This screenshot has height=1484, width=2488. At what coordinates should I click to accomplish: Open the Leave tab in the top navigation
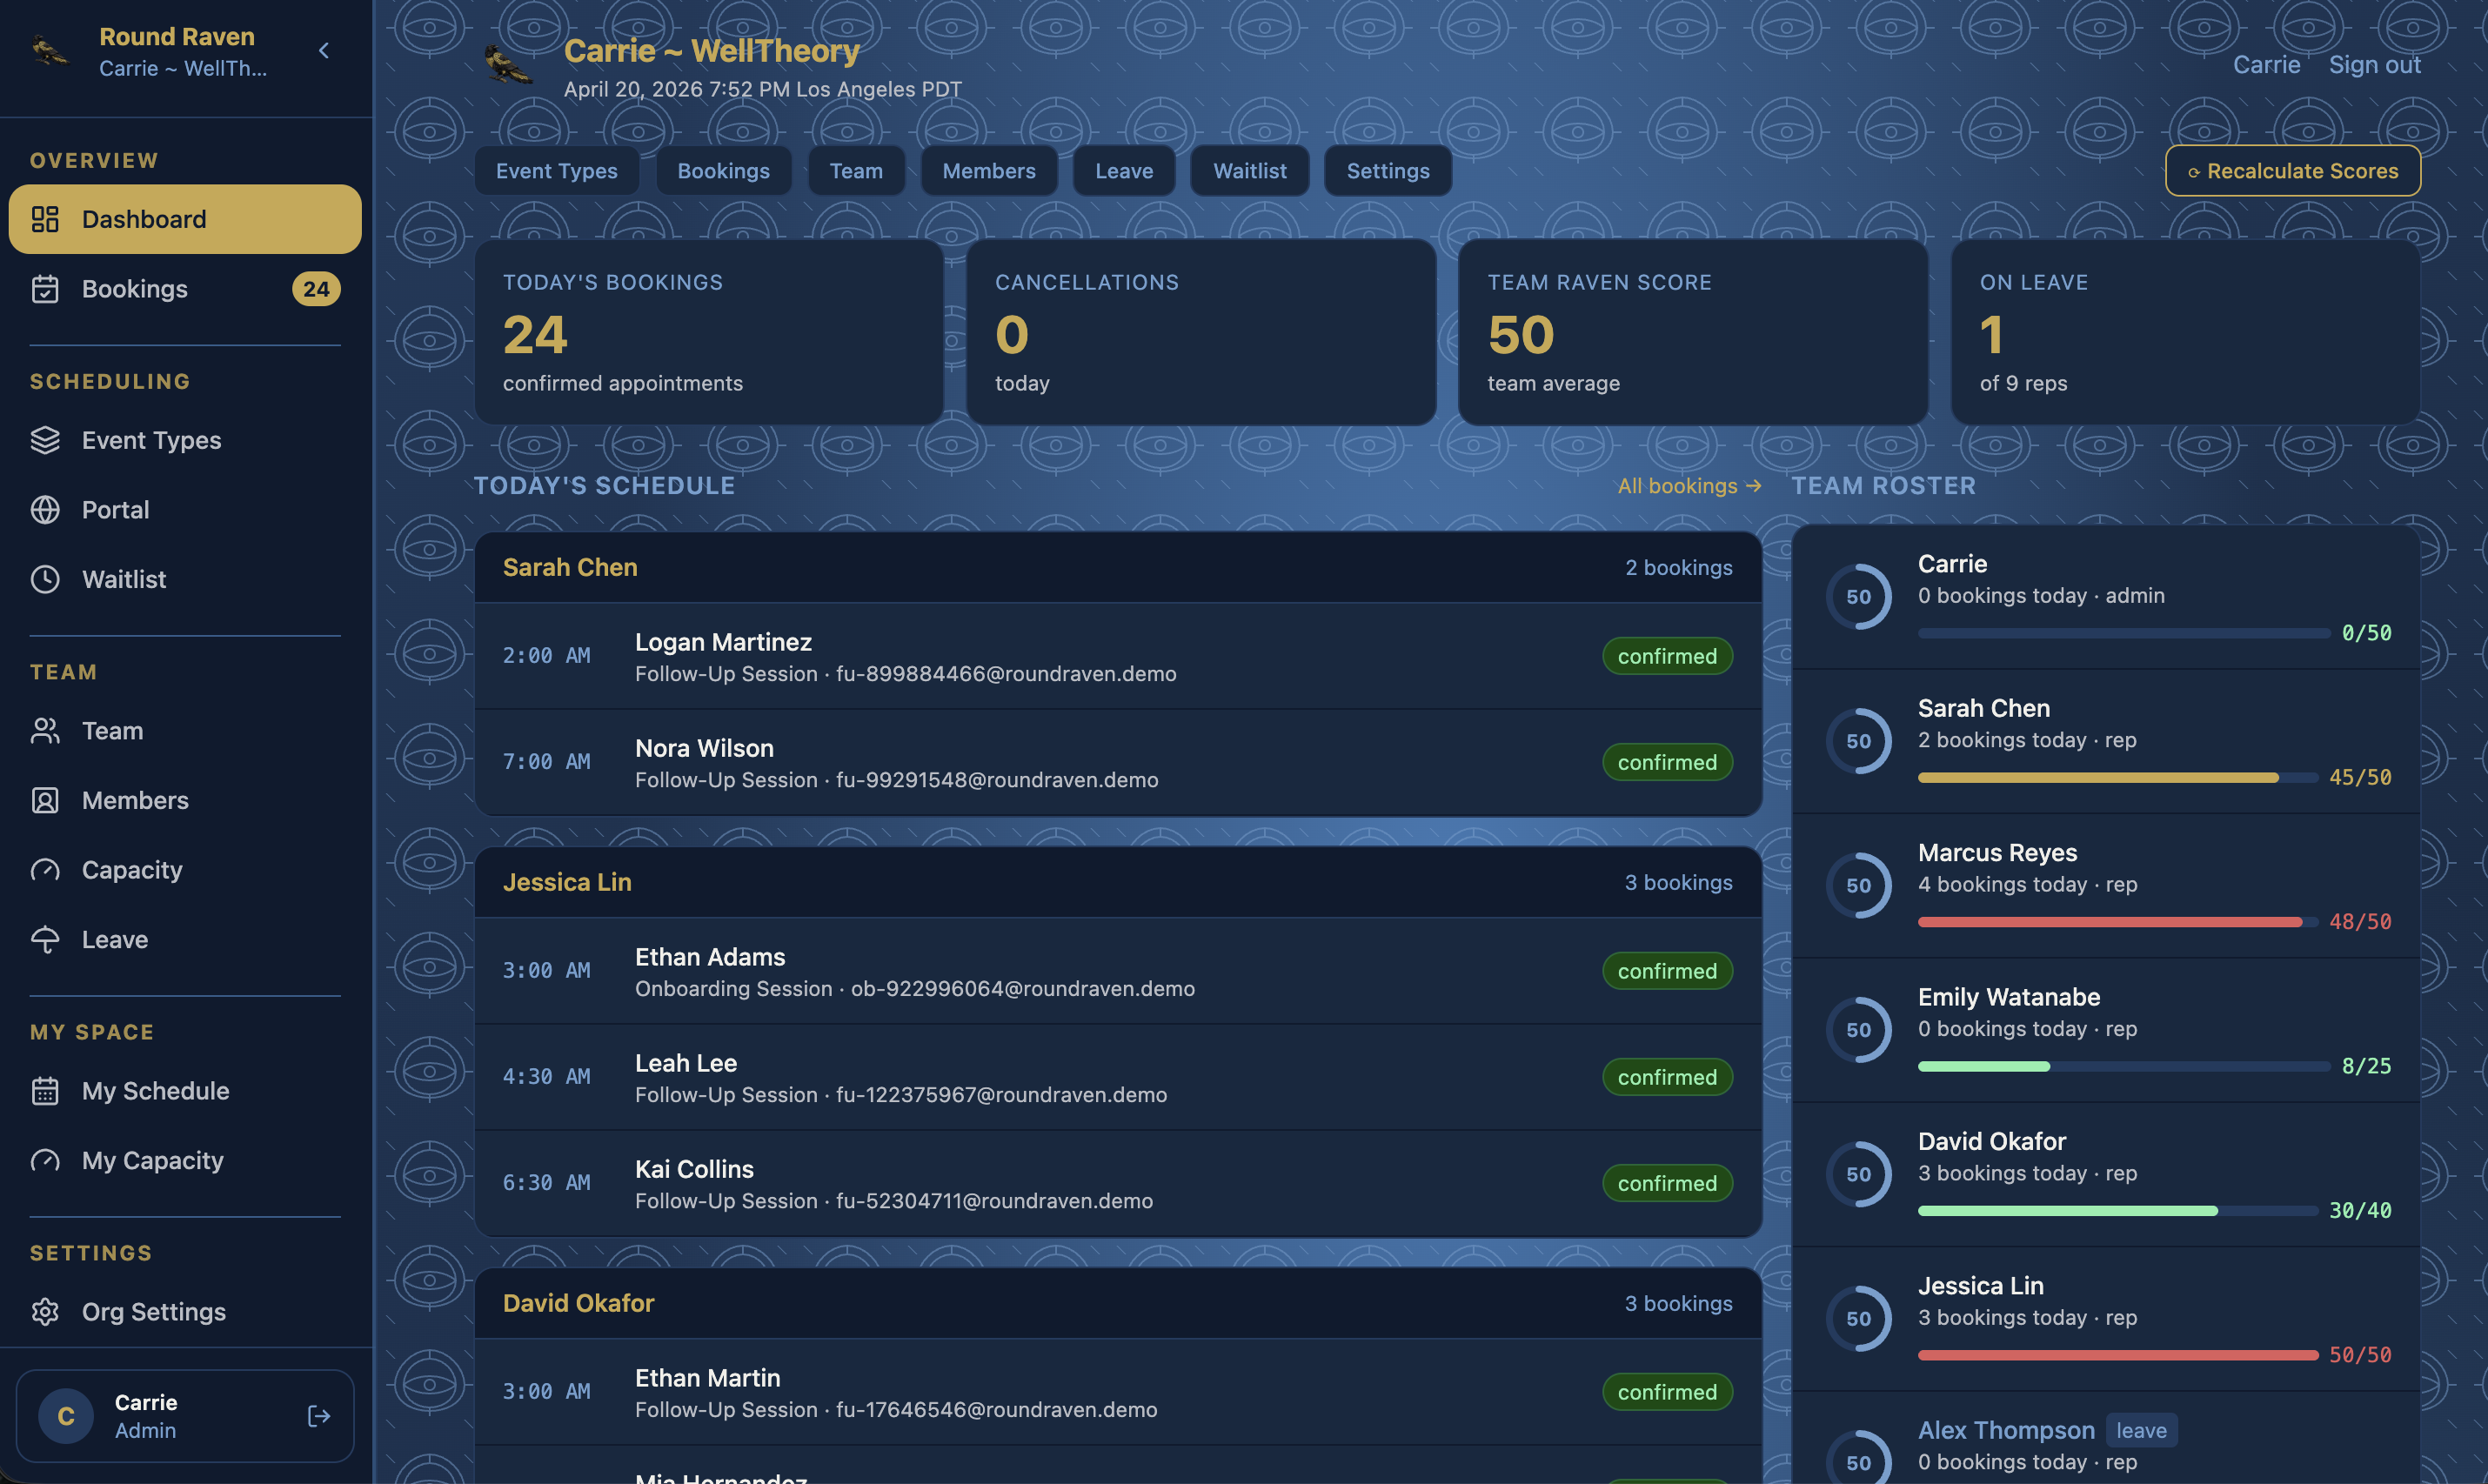1124,171
